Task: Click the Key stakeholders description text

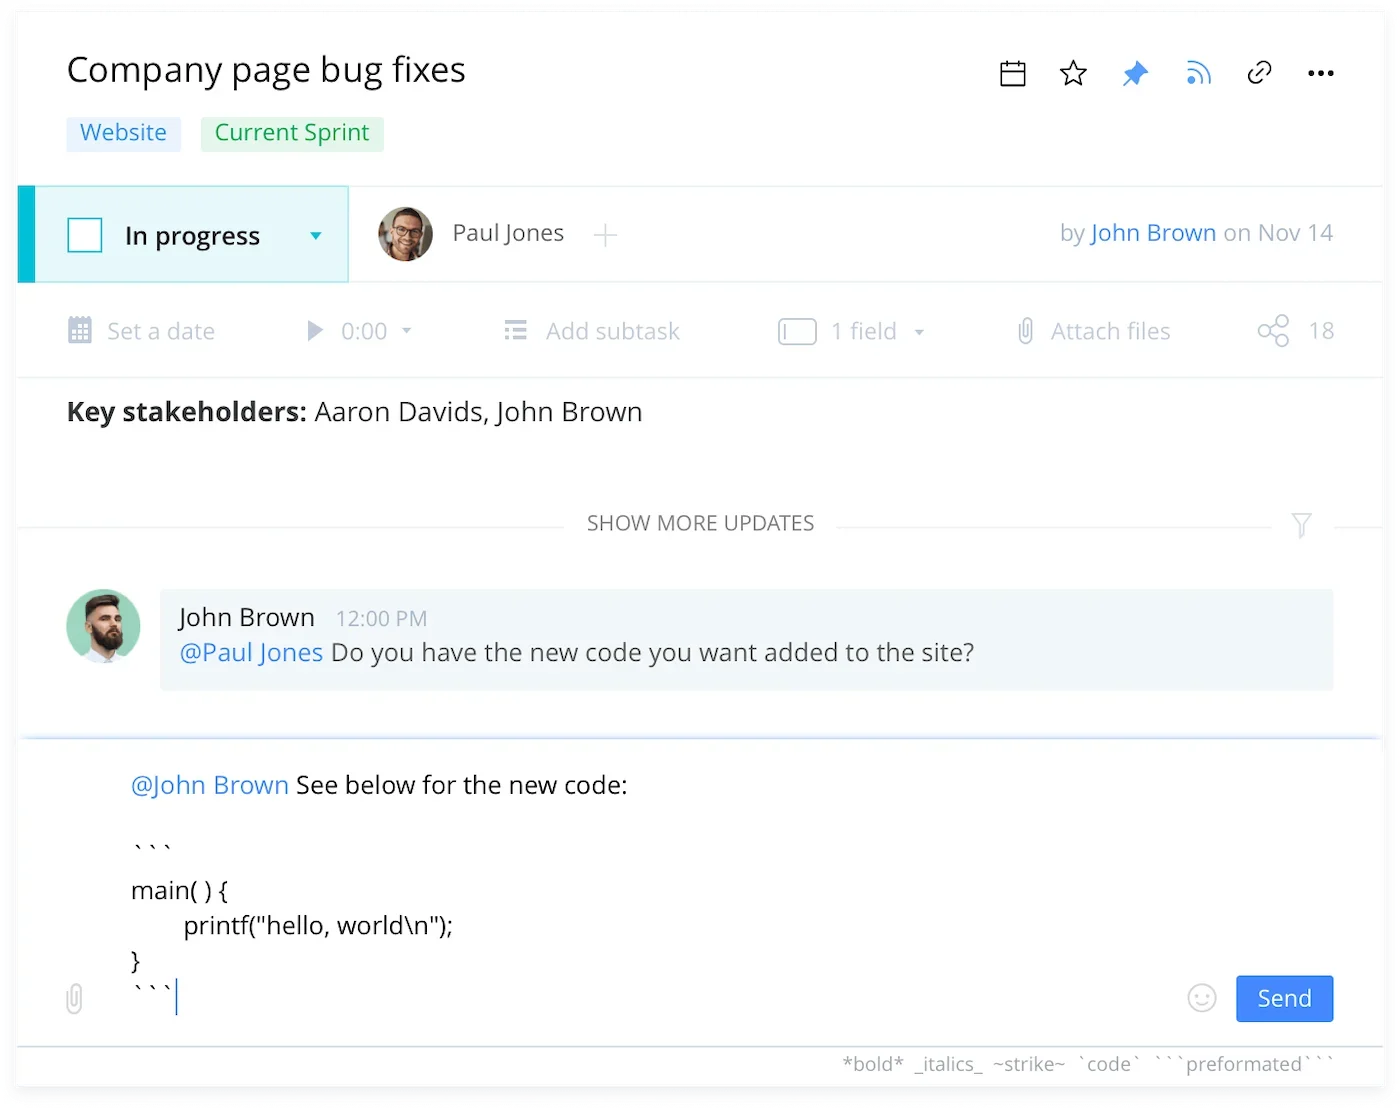Action: 355,412
